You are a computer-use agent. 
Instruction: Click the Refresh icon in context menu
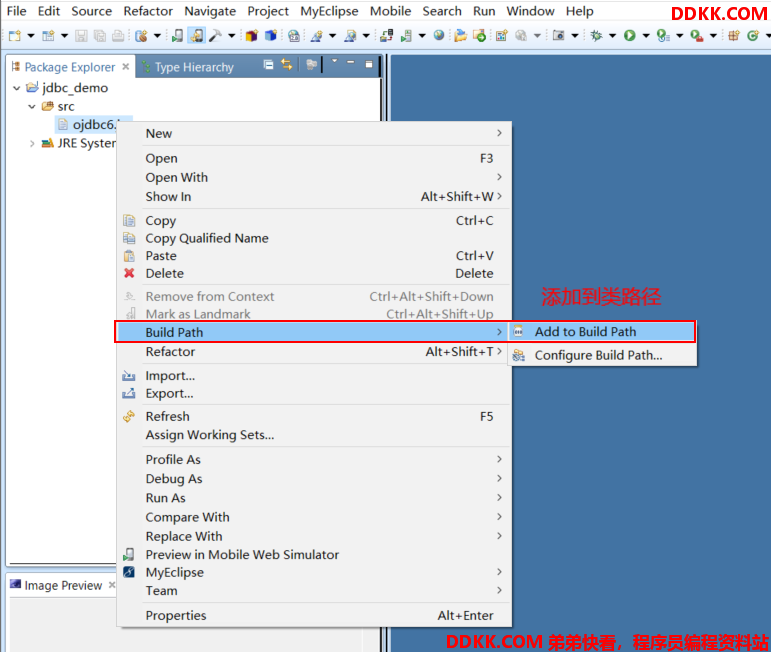pos(129,416)
